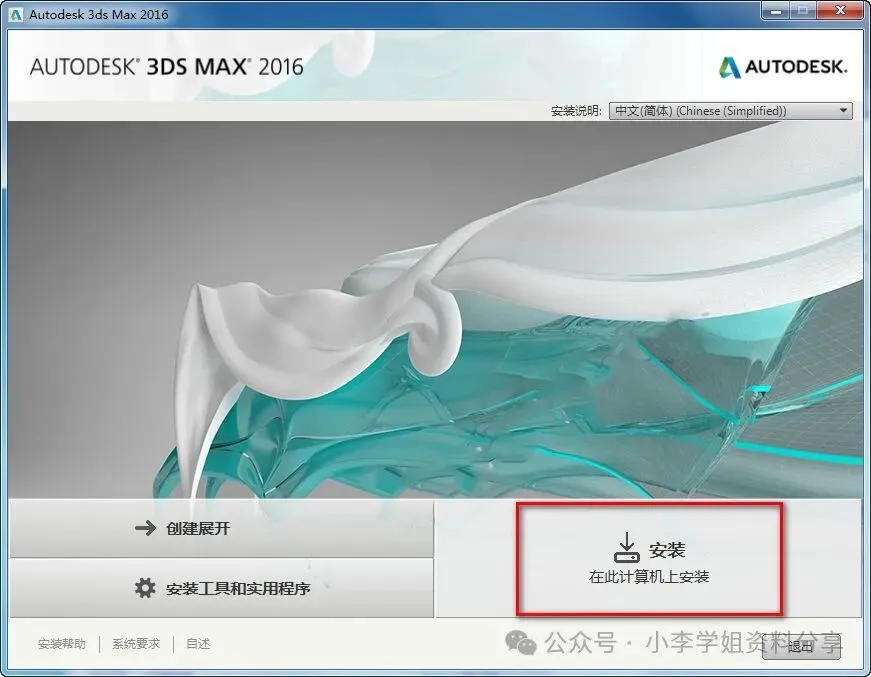871x677 pixels.
Task: Click the 退出 exit button
Action: coord(801,646)
